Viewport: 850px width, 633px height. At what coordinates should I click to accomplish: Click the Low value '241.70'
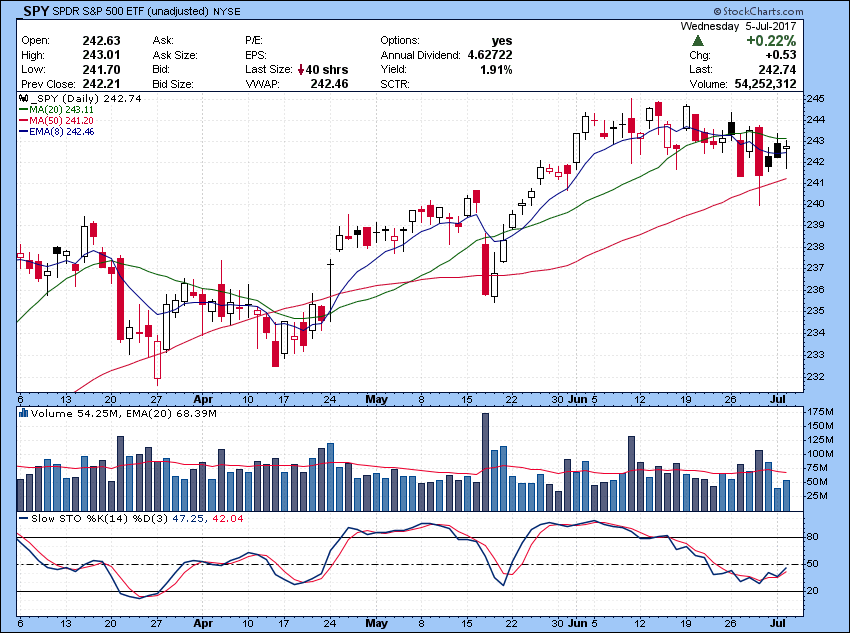click(x=101, y=69)
